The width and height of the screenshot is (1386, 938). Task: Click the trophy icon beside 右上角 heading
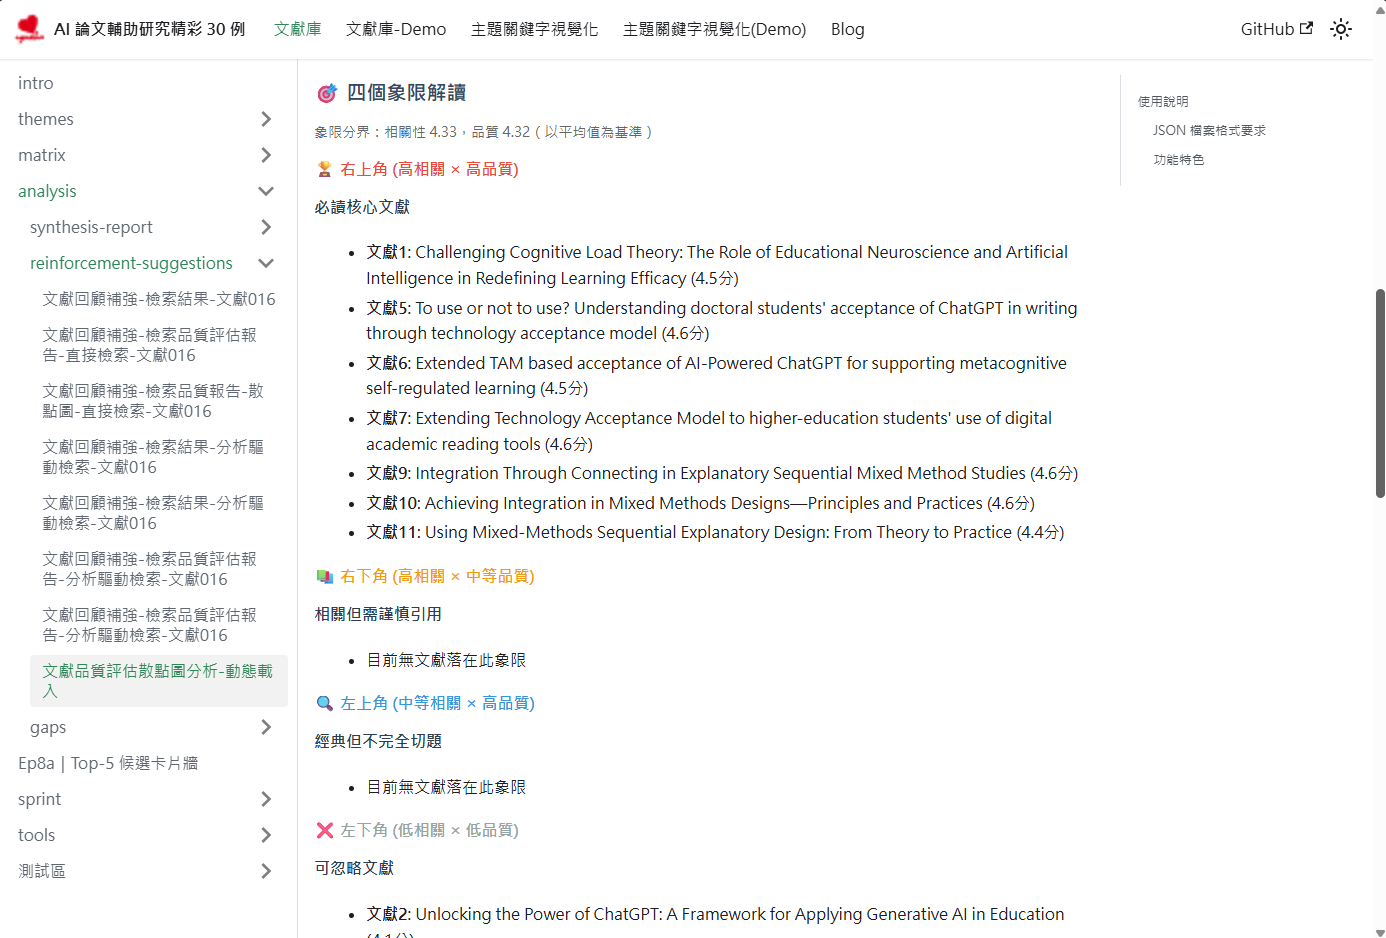(x=324, y=169)
